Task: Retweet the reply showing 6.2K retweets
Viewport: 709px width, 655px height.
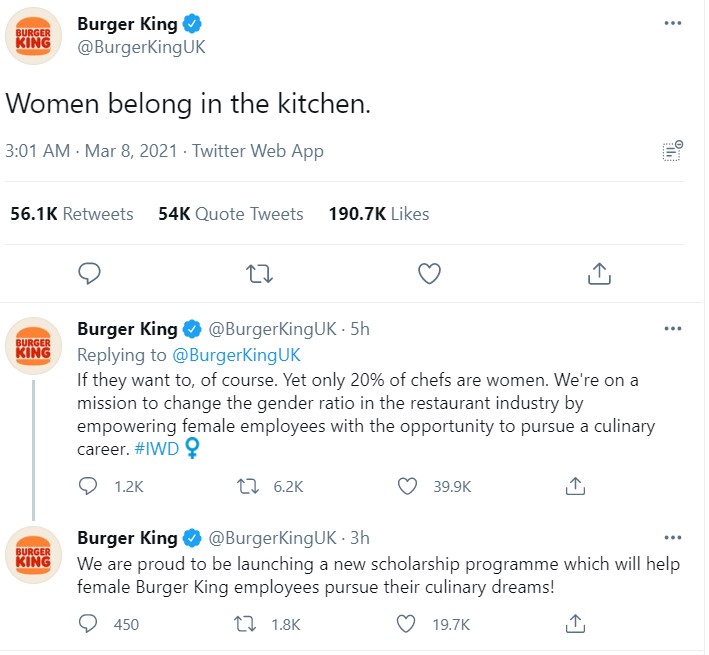Action: pyautogui.click(x=248, y=487)
